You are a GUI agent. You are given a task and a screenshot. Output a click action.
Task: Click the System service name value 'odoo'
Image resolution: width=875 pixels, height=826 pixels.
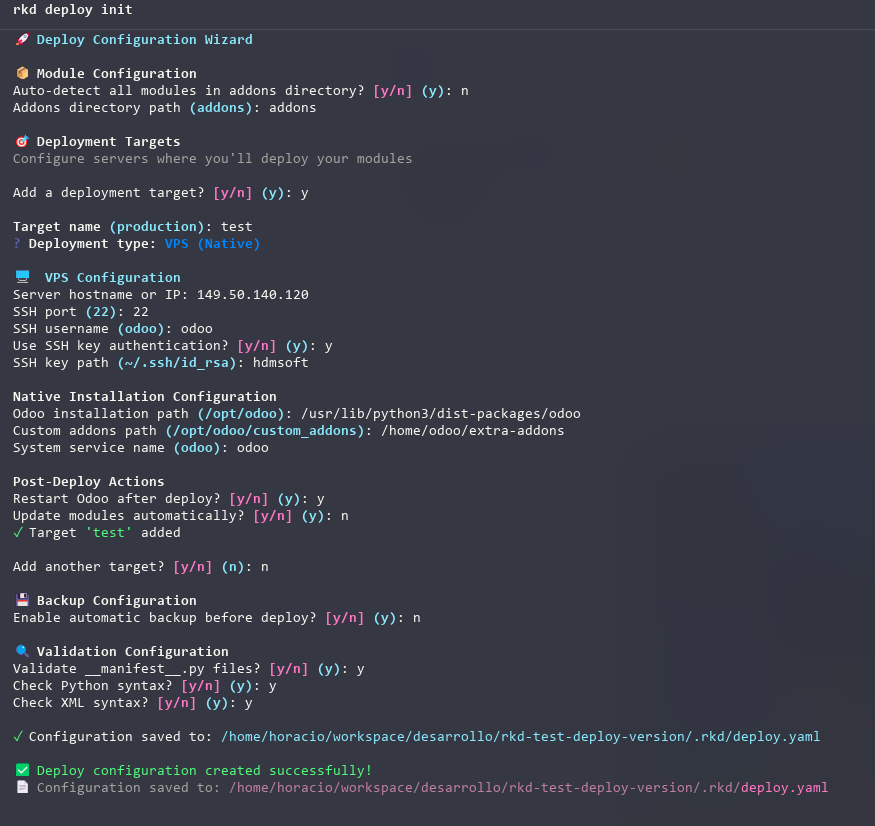[x=252, y=448]
